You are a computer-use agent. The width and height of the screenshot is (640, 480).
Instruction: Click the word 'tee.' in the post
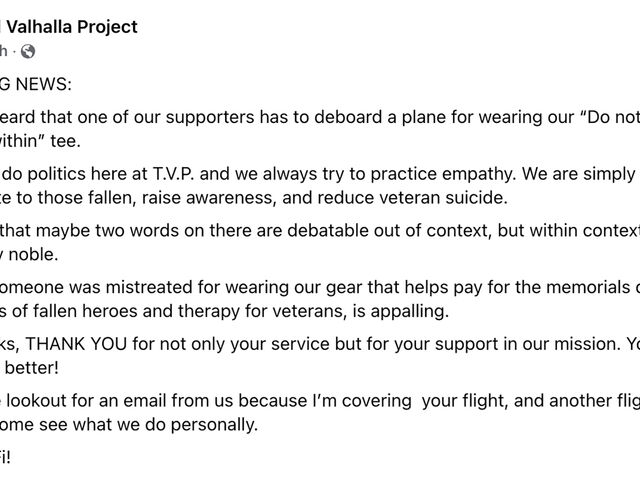[x=66, y=141]
